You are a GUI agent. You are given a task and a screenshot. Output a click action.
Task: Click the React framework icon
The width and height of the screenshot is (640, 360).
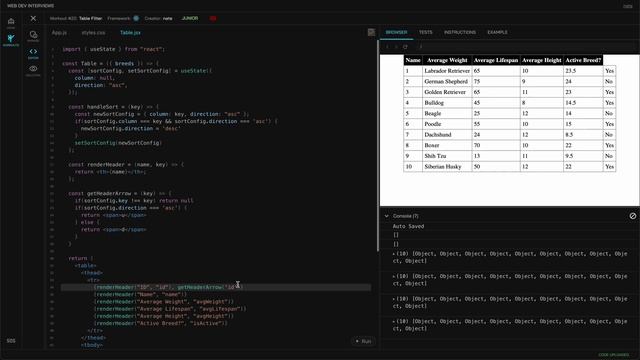[x=136, y=18]
